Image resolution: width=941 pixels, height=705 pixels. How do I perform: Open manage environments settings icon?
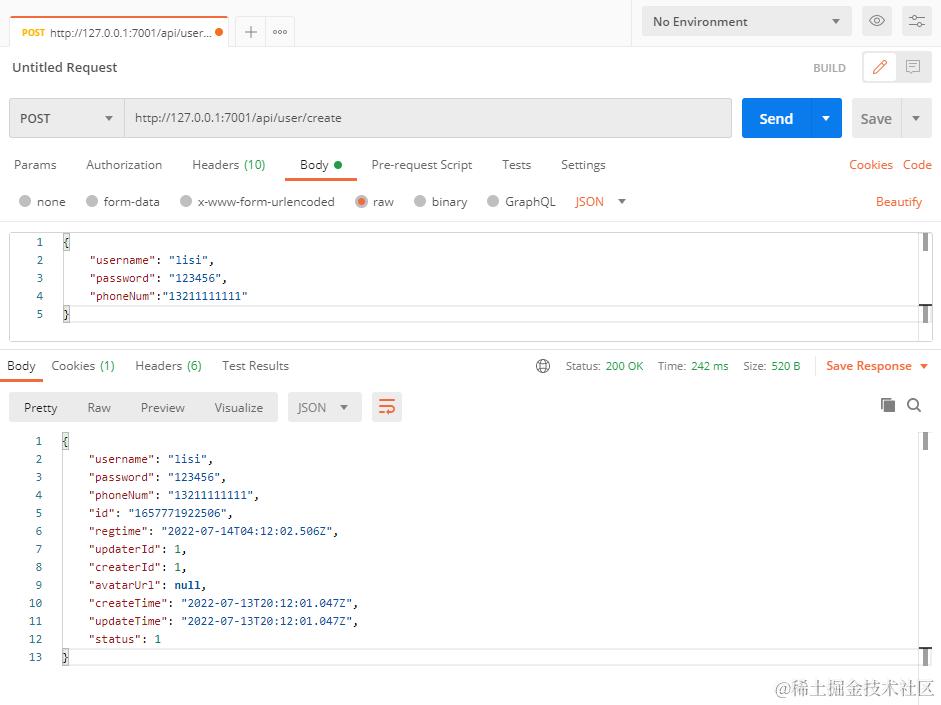point(916,21)
